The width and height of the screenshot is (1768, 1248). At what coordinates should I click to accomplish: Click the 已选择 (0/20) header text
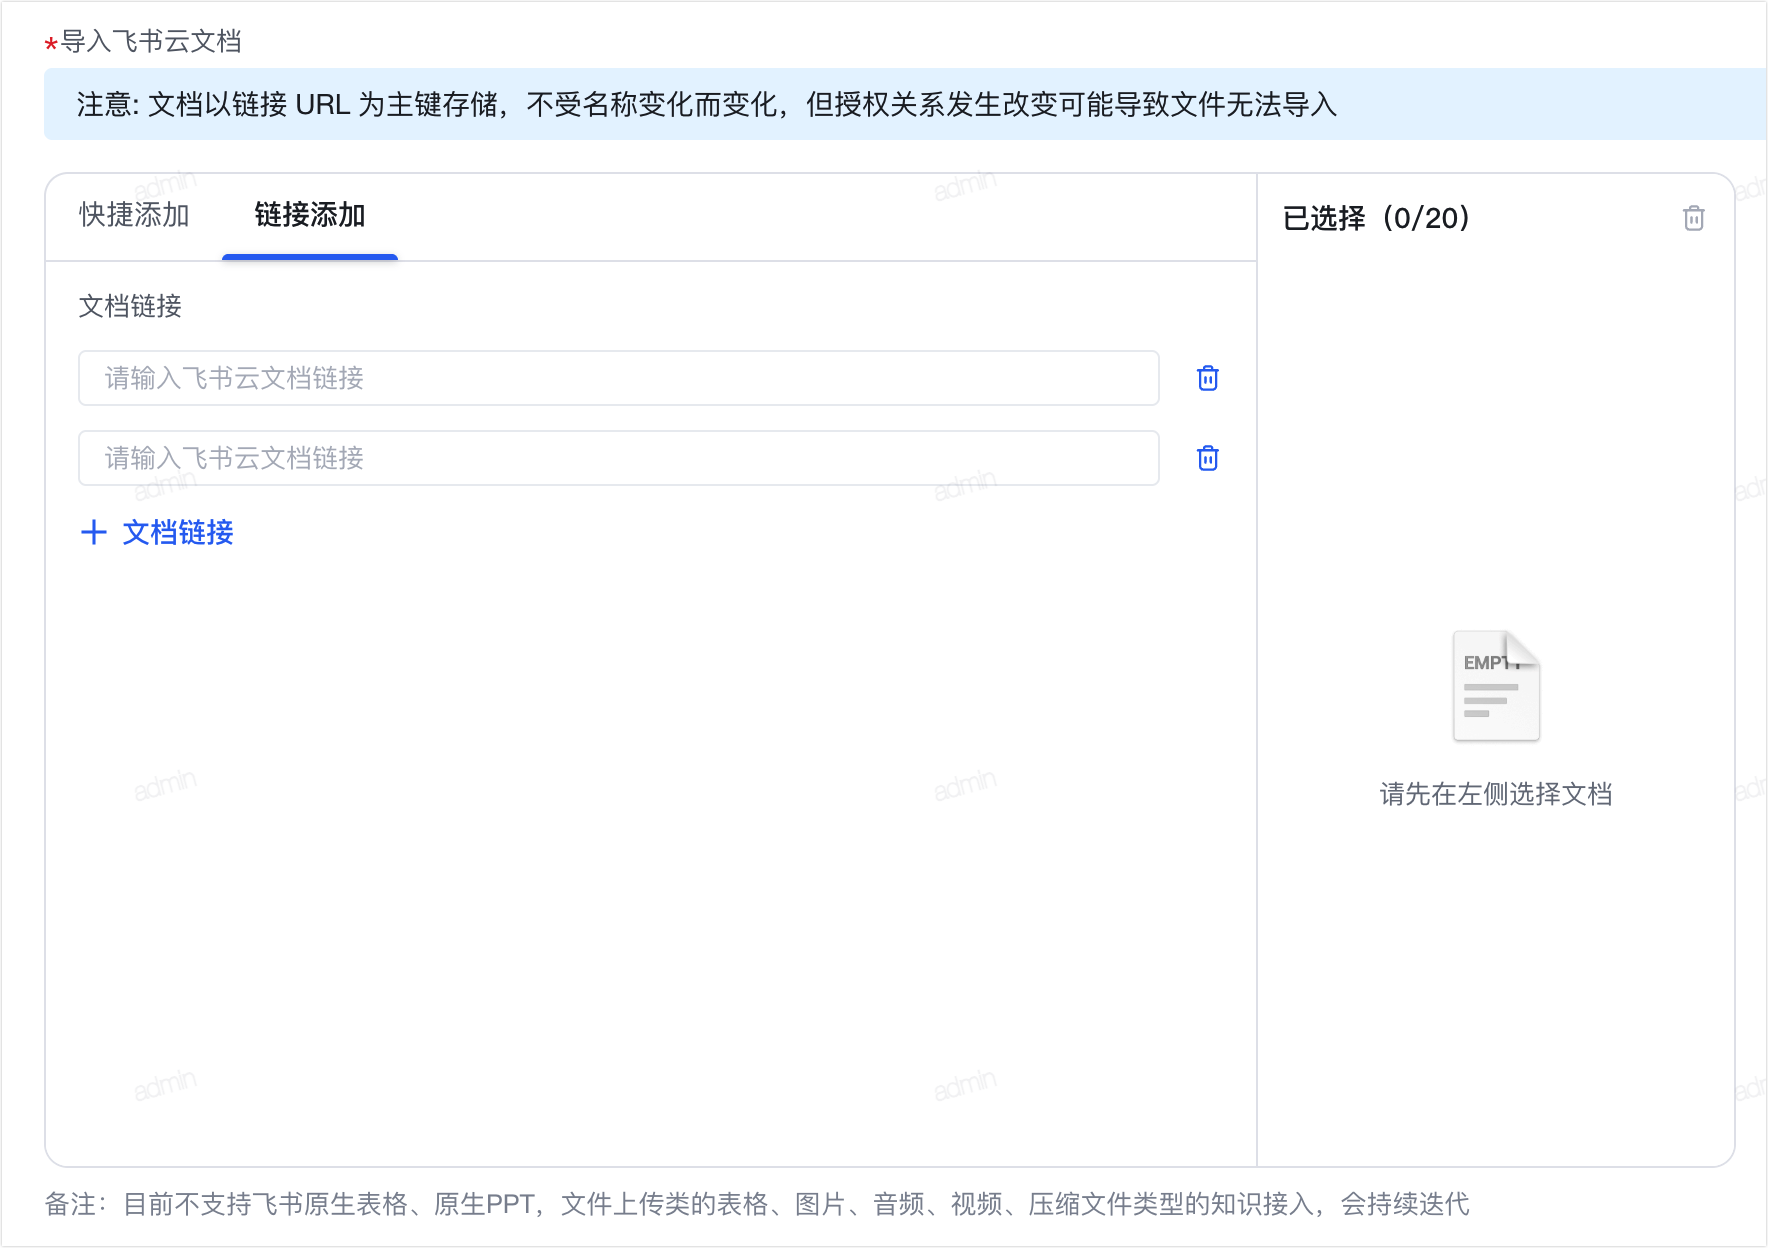pyautogui.click(x=1376, y=218)
